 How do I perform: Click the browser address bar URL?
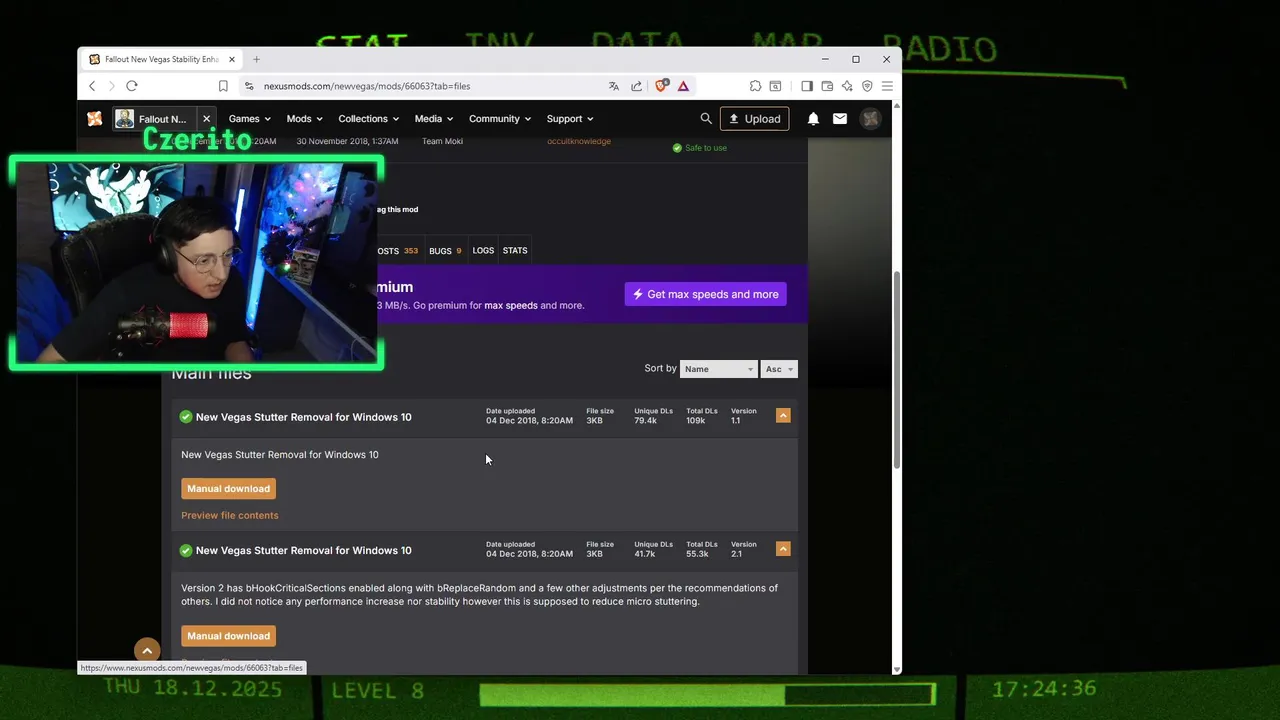367,86
